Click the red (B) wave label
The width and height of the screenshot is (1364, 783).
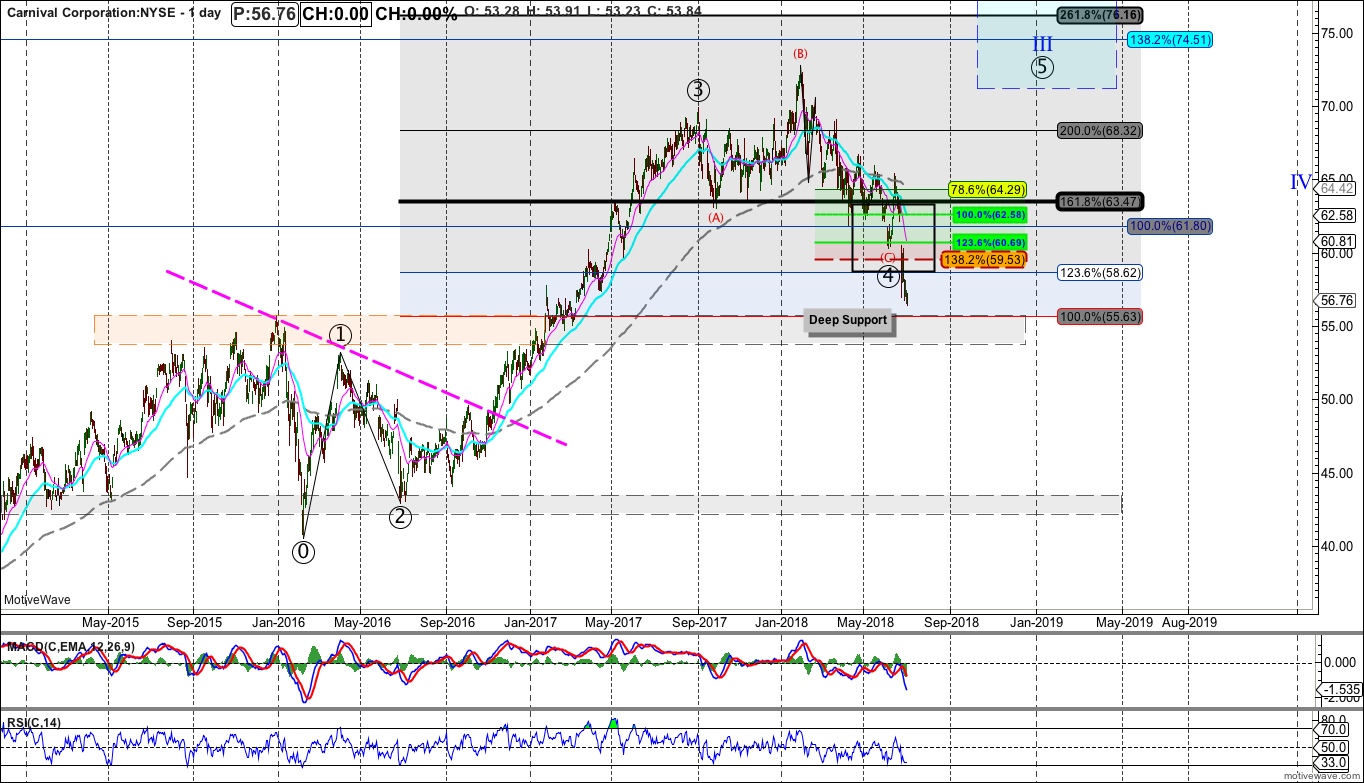(800, 53)
